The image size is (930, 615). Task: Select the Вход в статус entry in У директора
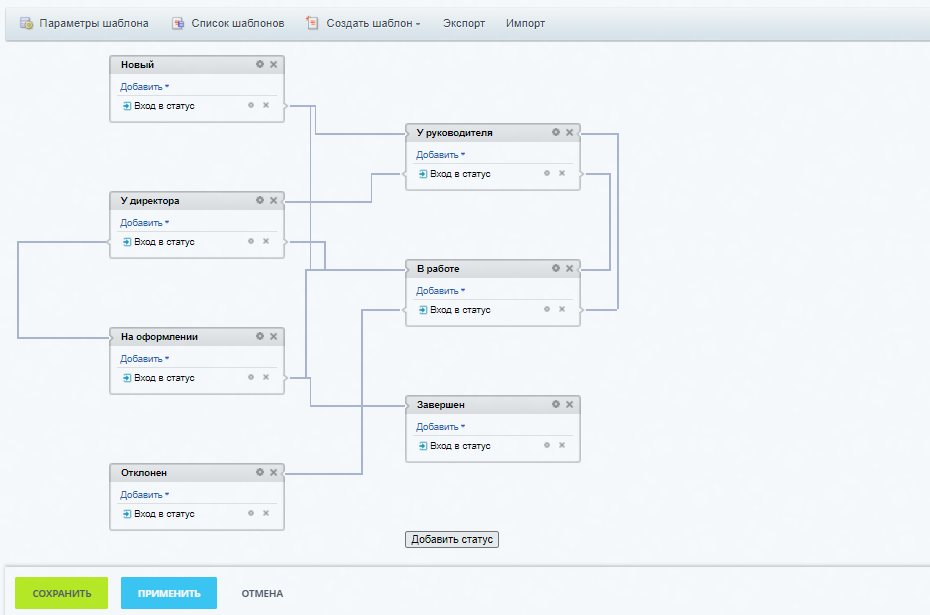[159, 241]
